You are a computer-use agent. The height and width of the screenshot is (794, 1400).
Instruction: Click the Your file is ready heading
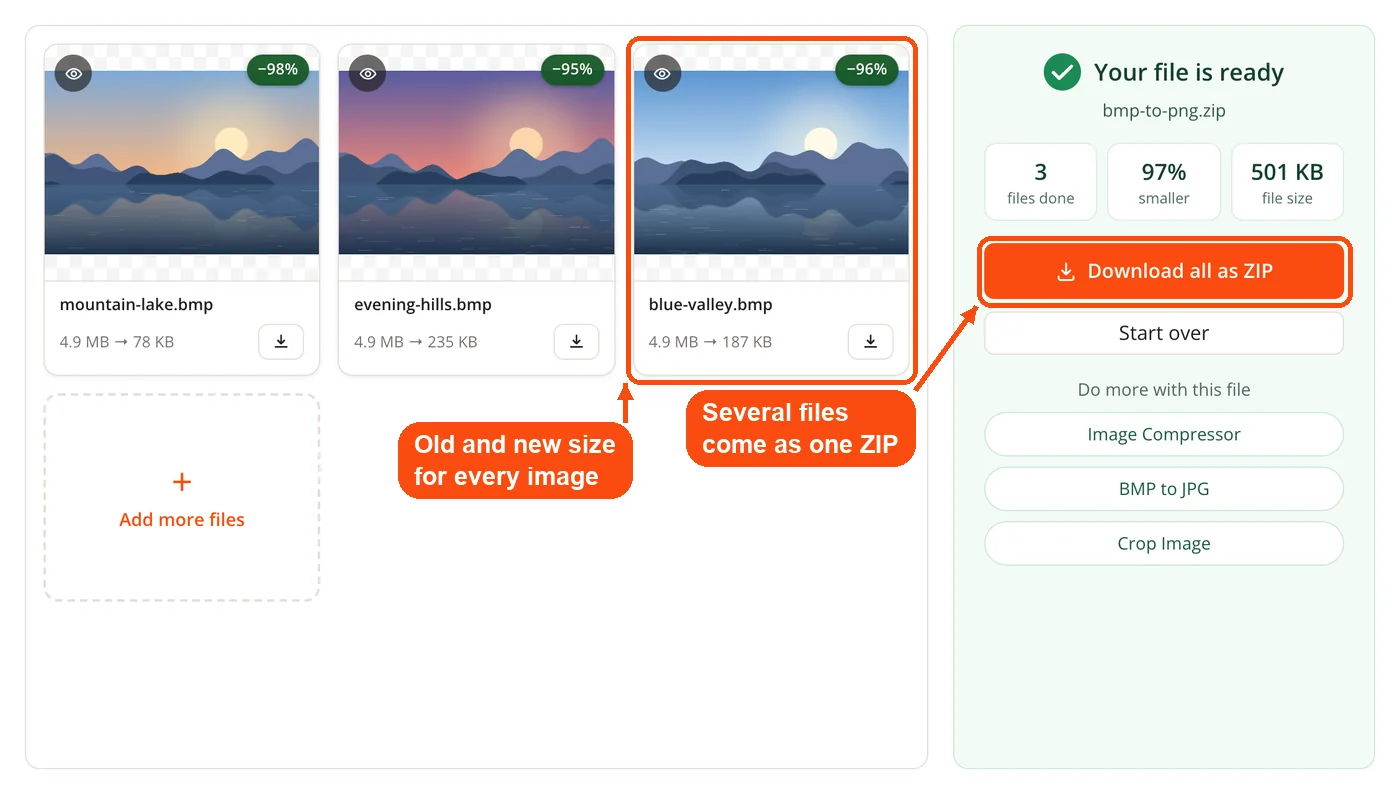coord(1189,72)
